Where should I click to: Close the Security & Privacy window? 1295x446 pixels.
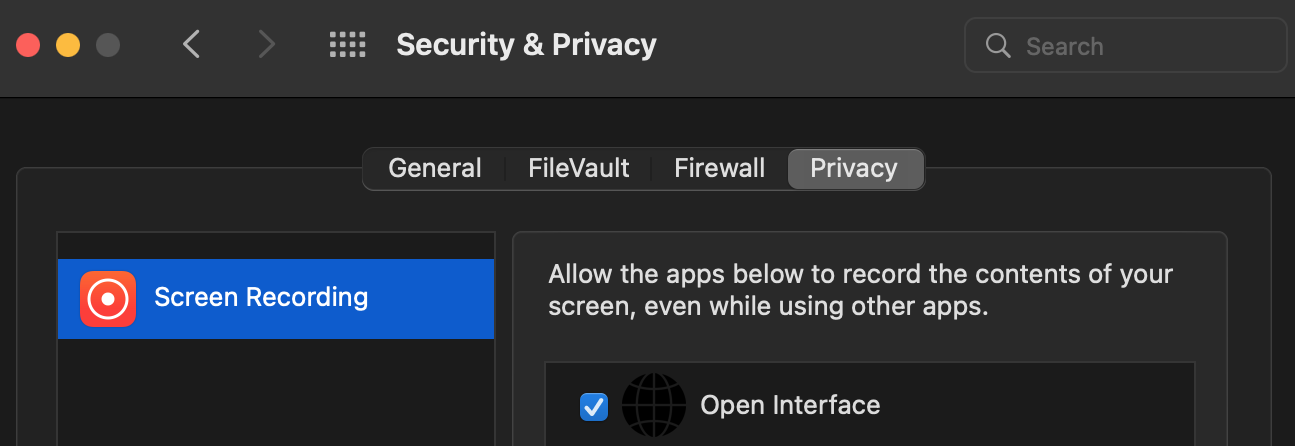(28, 46)
